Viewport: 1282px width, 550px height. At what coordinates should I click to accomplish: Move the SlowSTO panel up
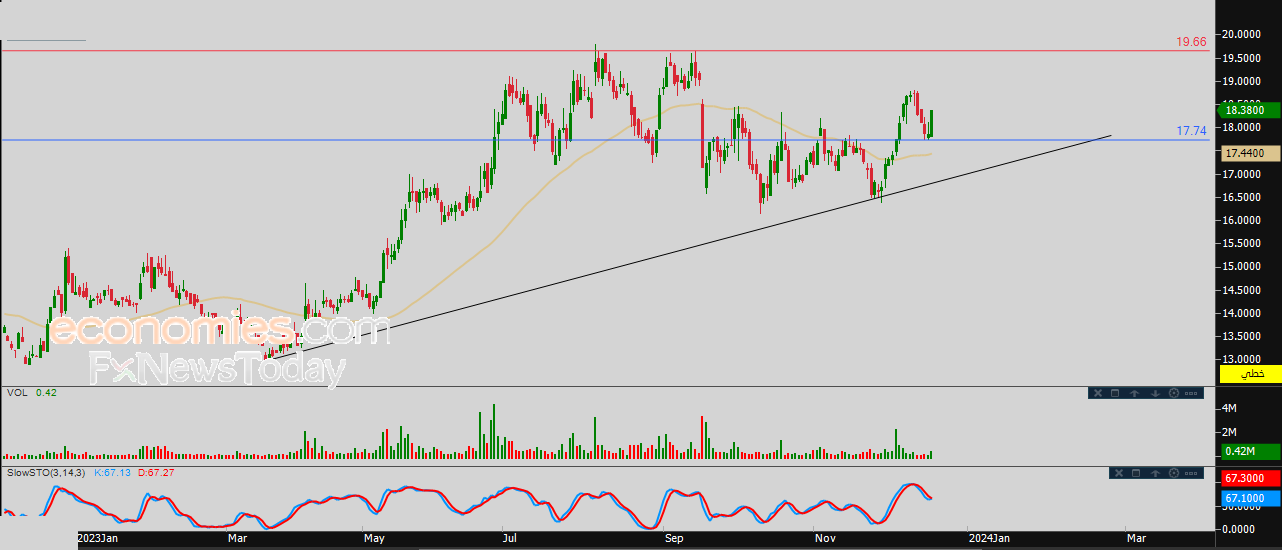point(1156,473)
